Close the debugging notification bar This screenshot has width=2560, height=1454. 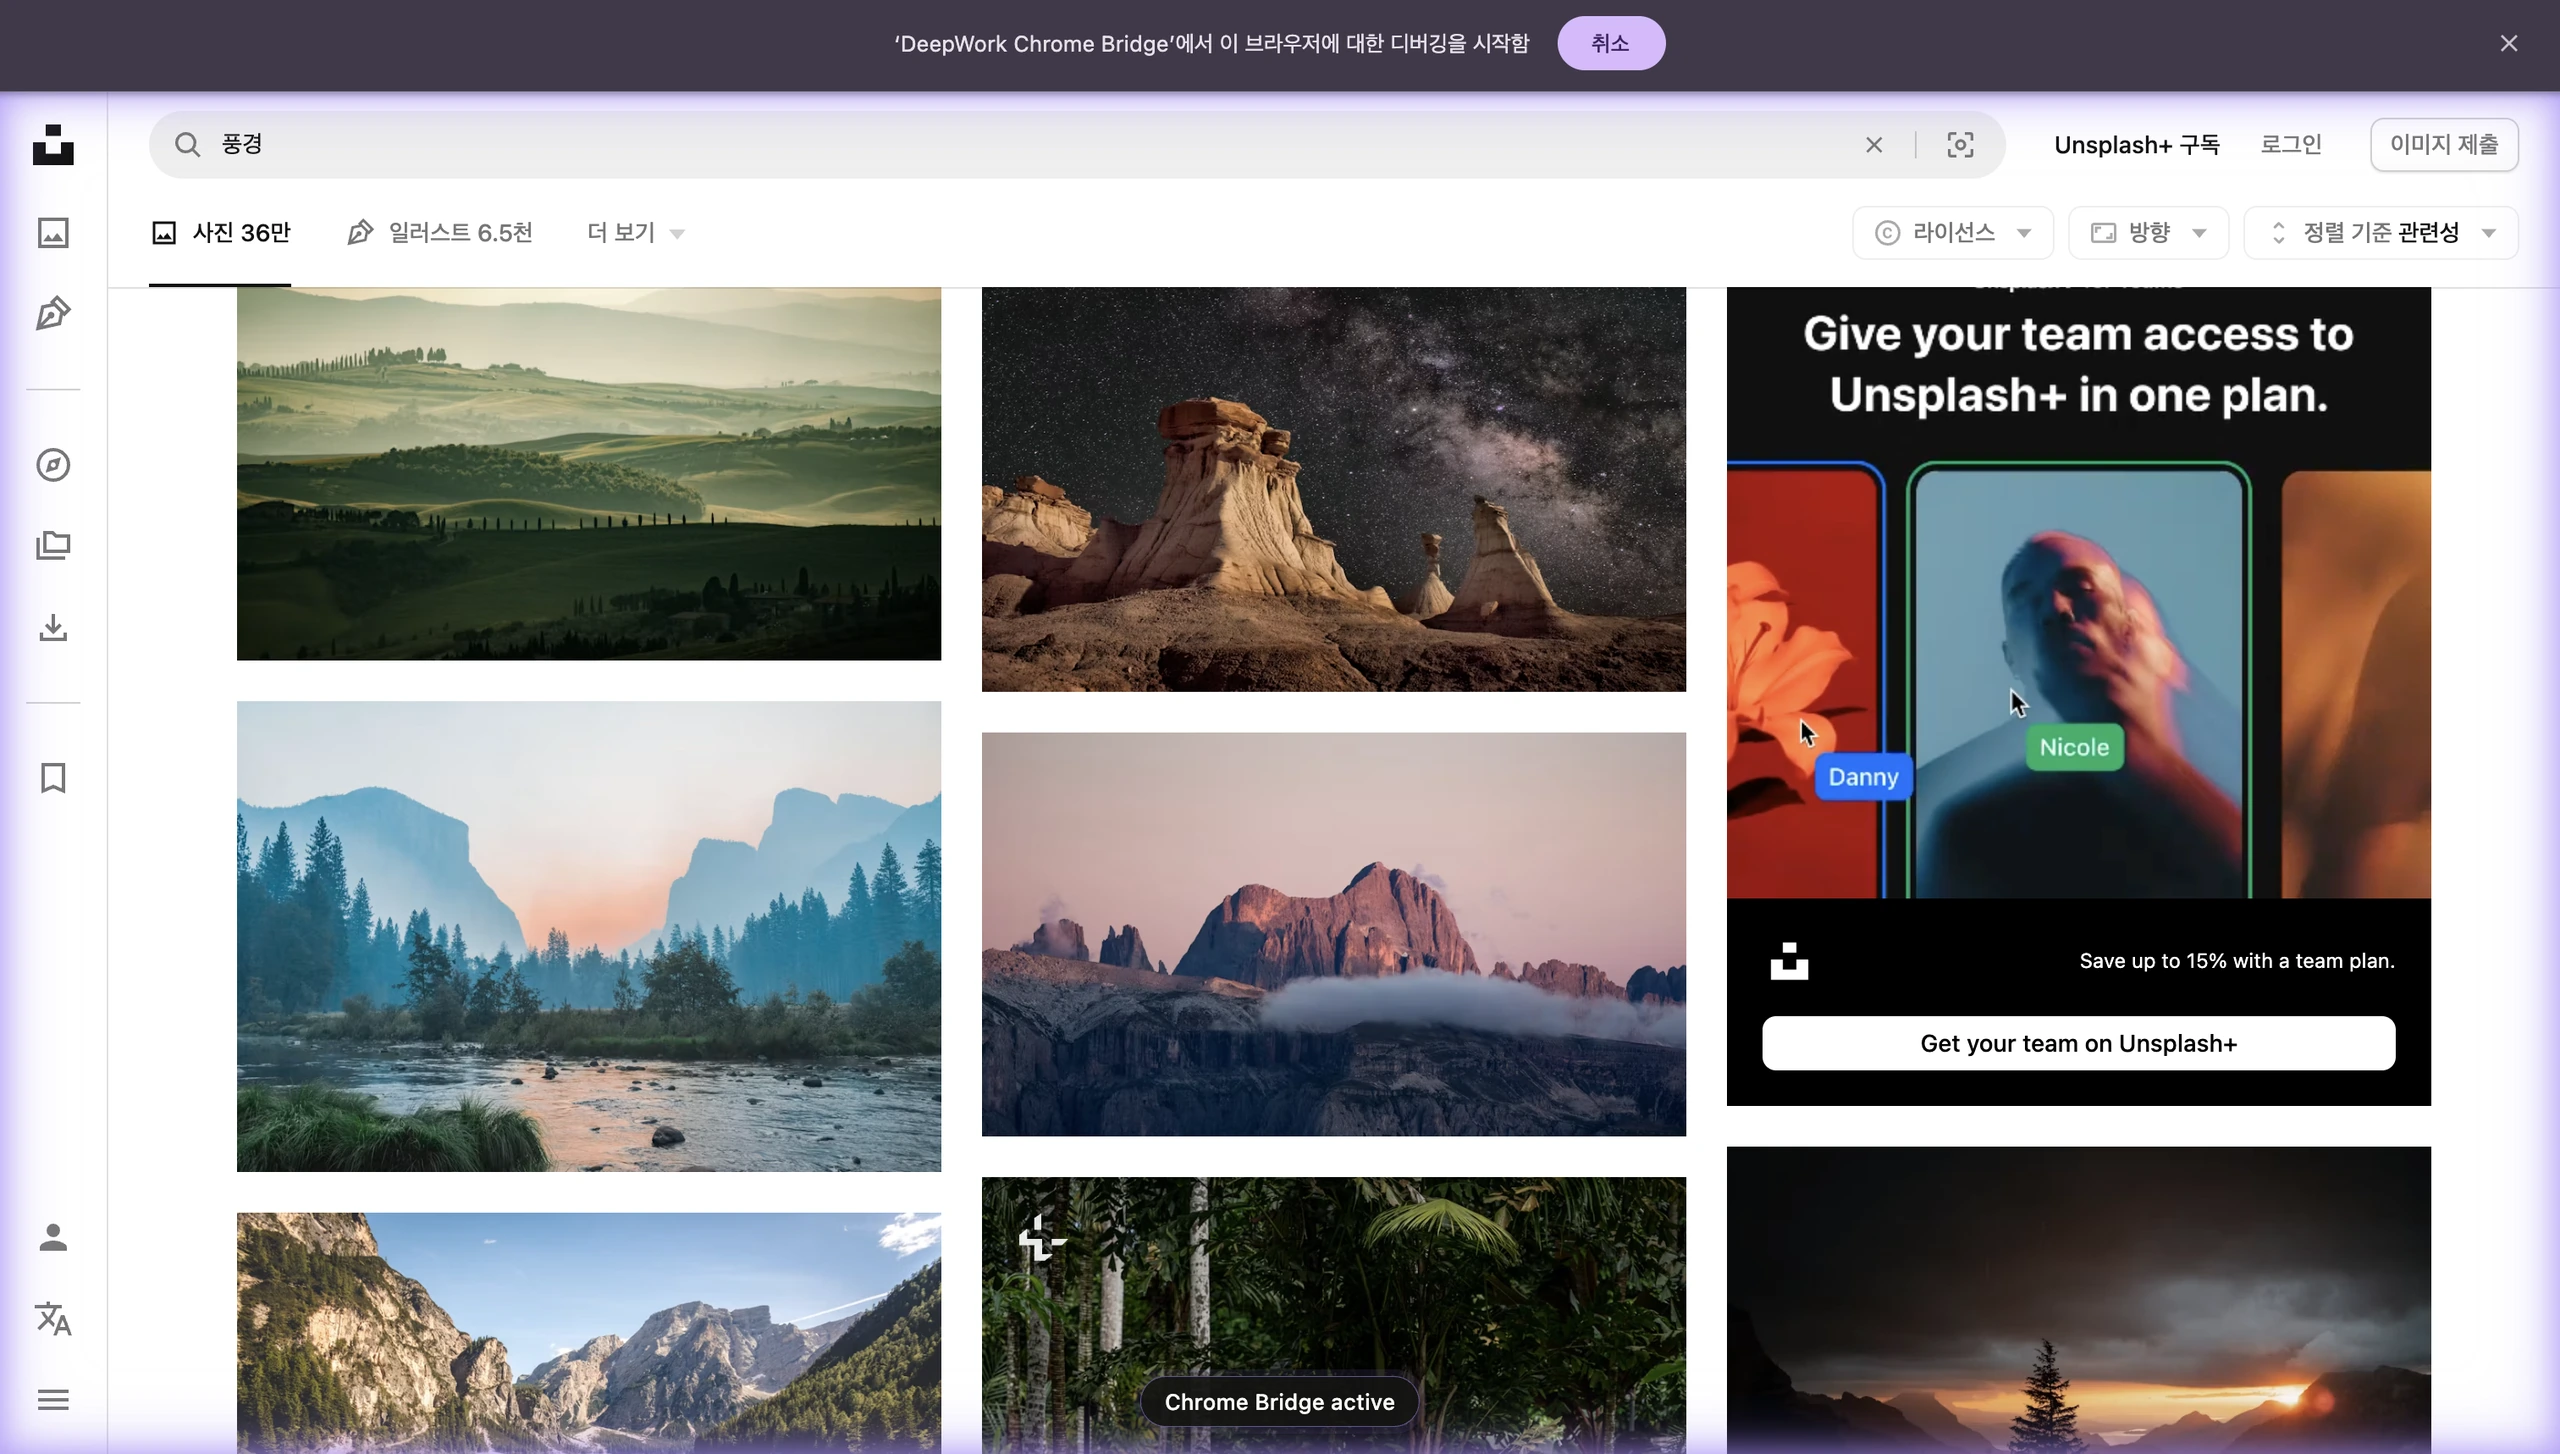[2508, 43]
